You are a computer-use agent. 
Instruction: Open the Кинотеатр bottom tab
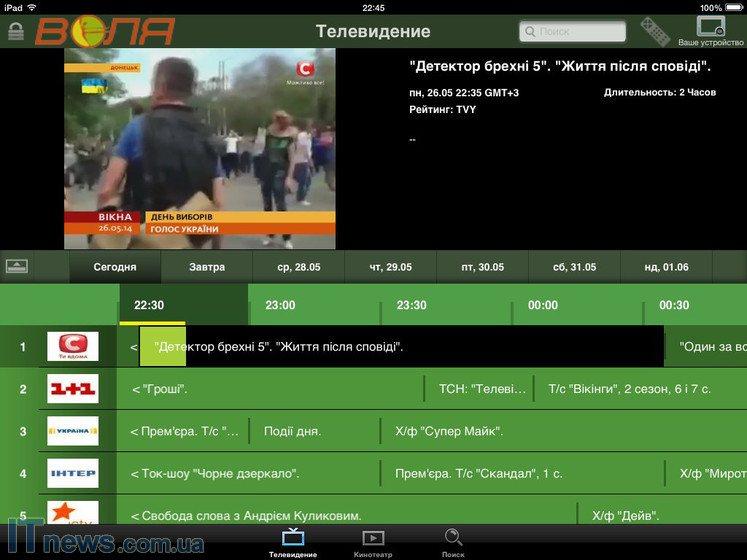[x=373, y=543]
